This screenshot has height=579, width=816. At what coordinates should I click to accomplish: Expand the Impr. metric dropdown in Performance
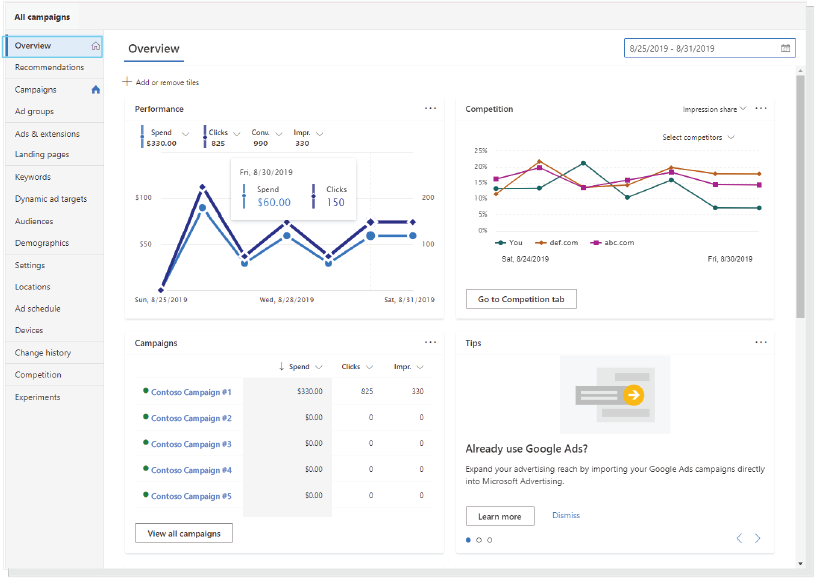(x=320, y=134)
